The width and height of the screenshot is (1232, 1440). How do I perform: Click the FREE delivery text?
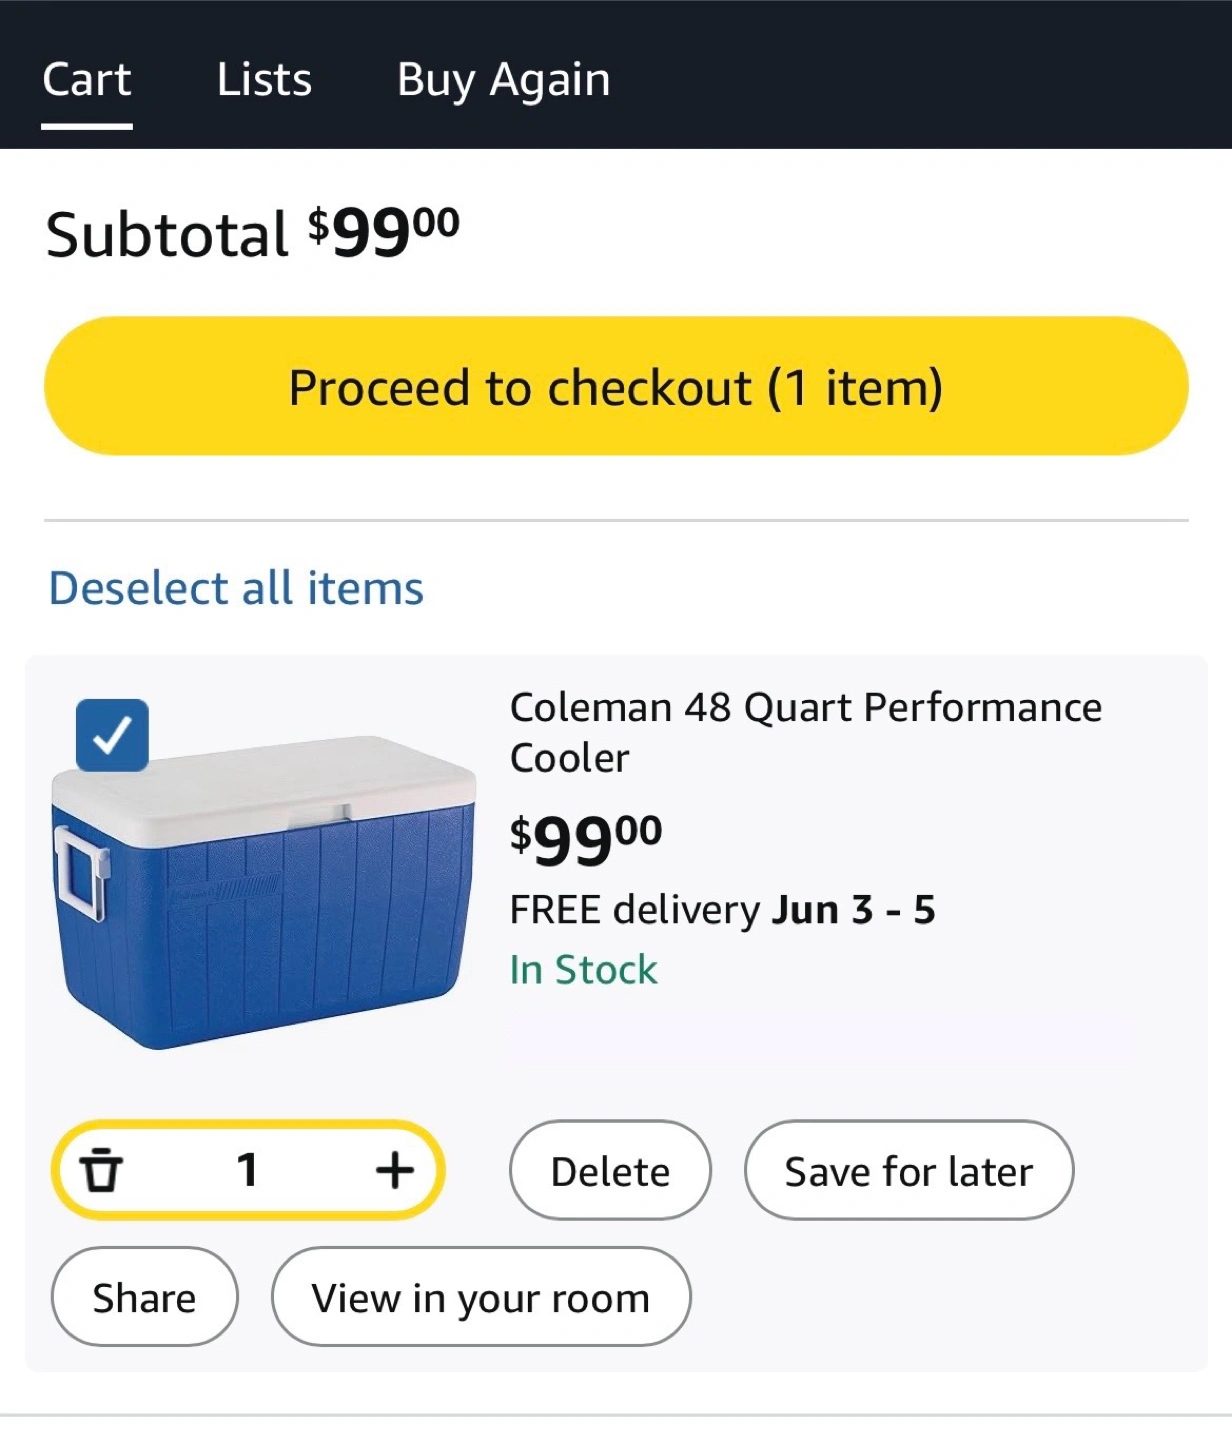tap(634, 910)
